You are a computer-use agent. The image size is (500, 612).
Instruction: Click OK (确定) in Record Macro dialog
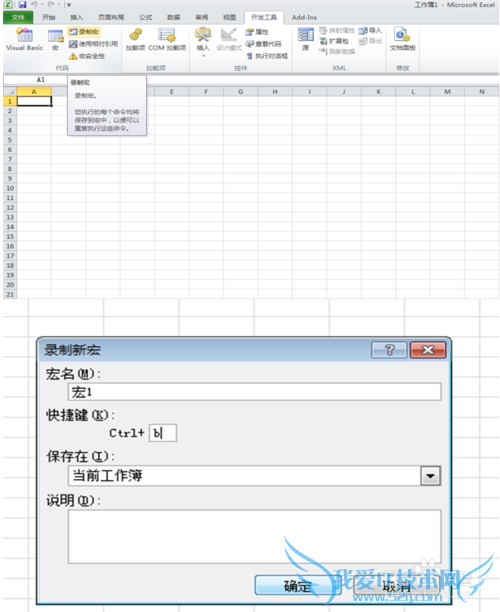click(297, 585)
